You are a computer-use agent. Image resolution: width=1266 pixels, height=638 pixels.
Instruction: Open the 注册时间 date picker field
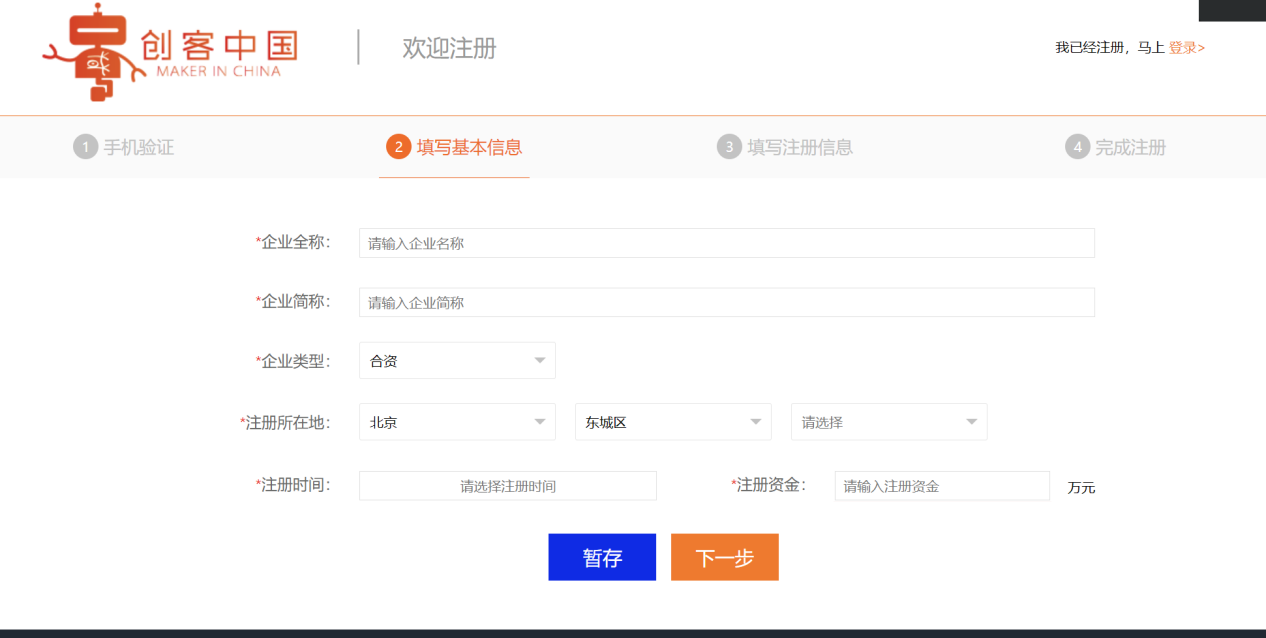click(x=508, y=486)
